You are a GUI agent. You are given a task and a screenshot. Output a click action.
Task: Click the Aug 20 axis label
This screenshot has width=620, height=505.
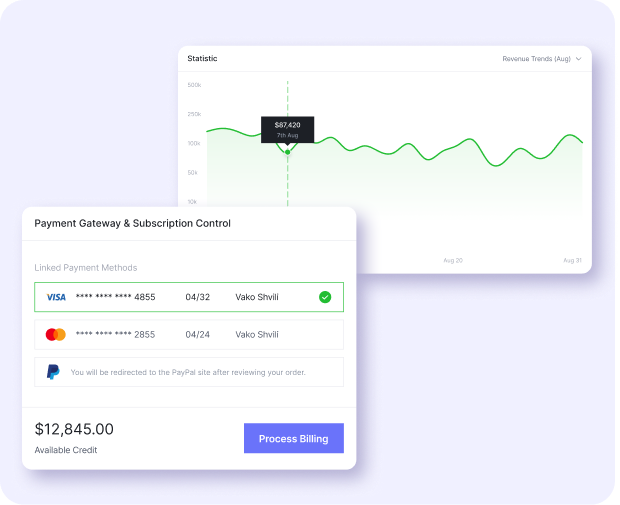tap(453, 260)
